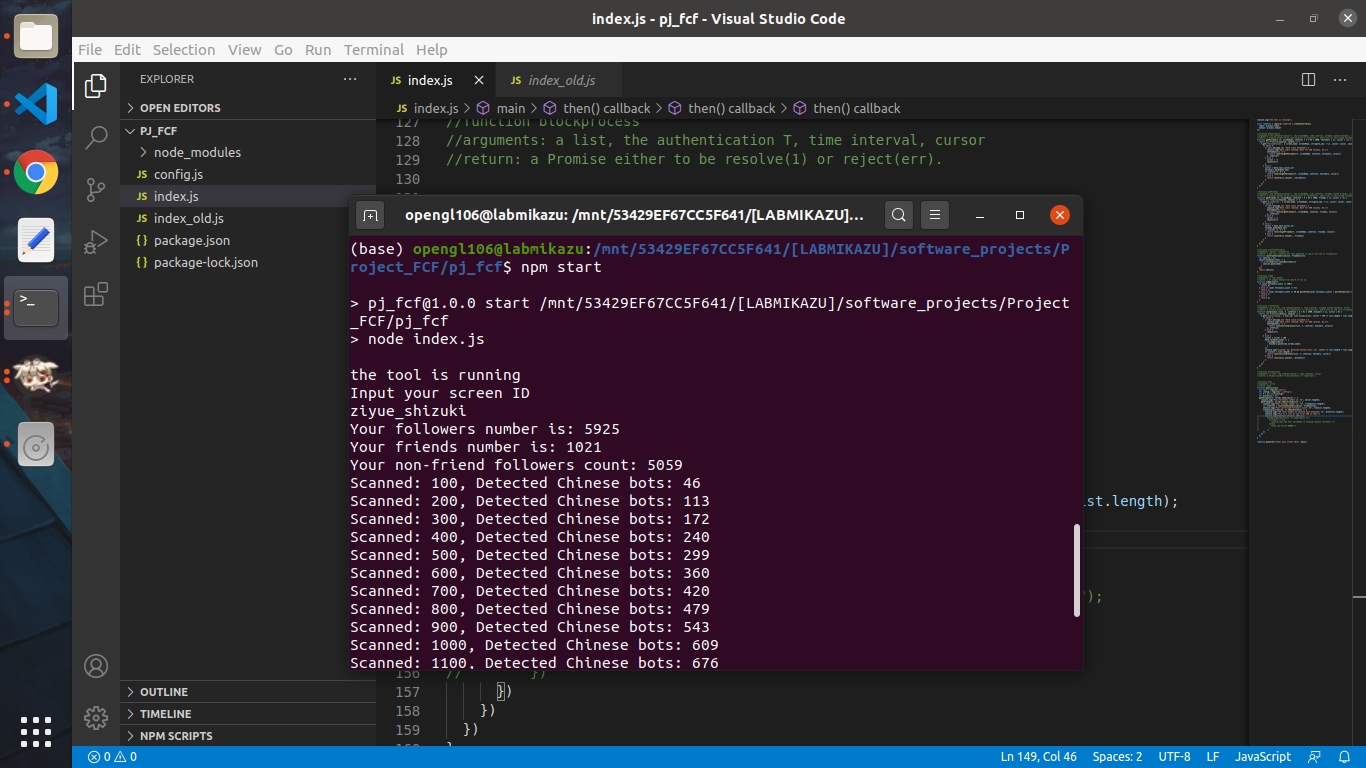Open the Search view in activity bar
Viewport: 1366px width, 768px height.
96,137
